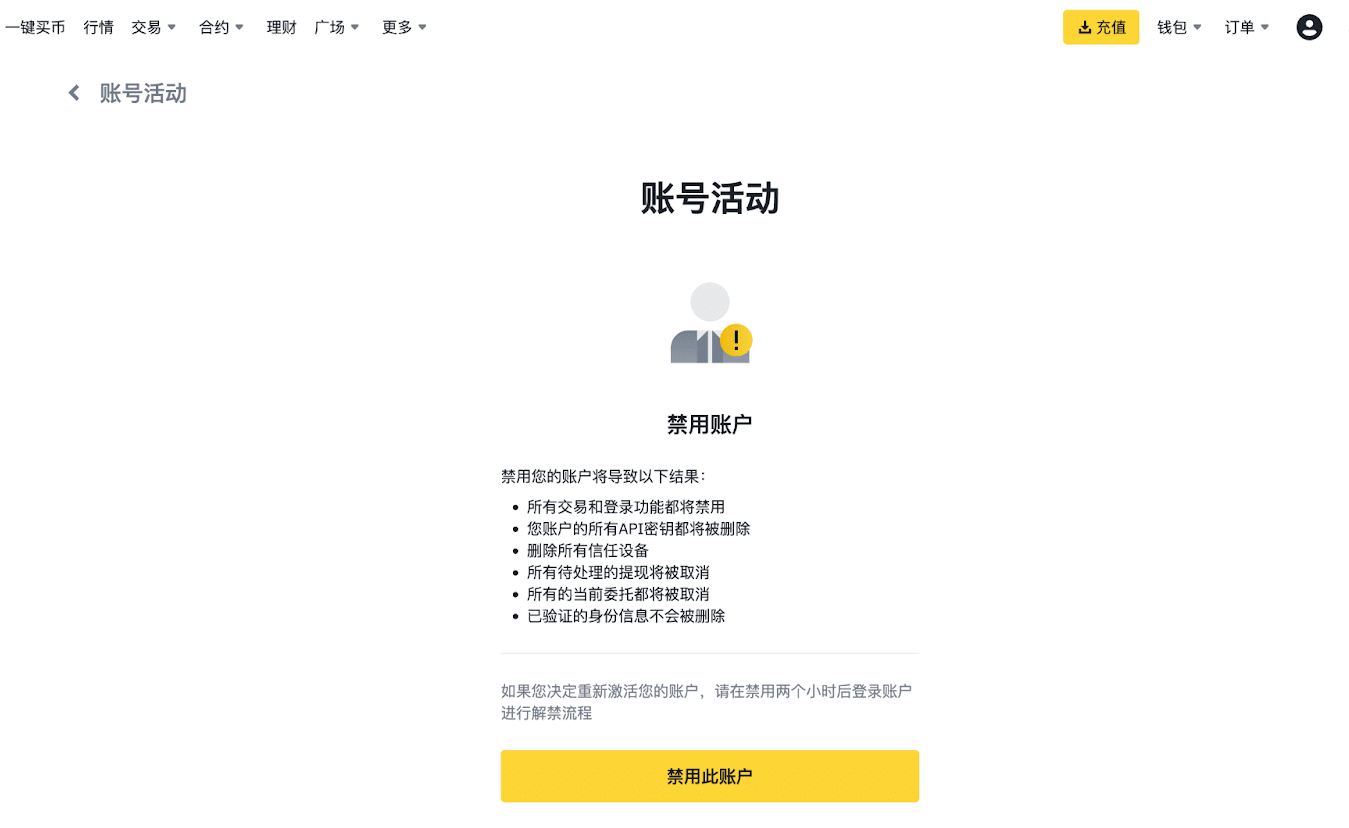The height and width of the screenshot is (828, 1349).
Task: Click the 合约 menu label
Action: pos(214,27)
